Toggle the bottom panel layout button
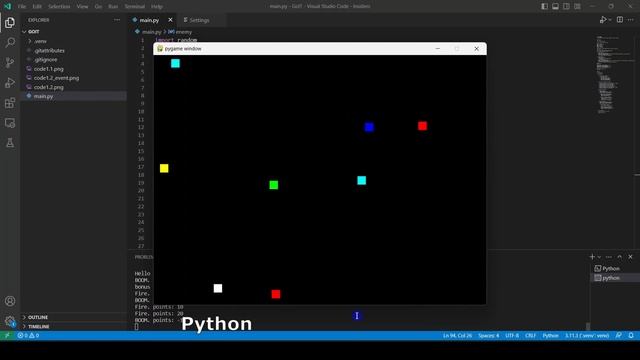 (556, 6)
